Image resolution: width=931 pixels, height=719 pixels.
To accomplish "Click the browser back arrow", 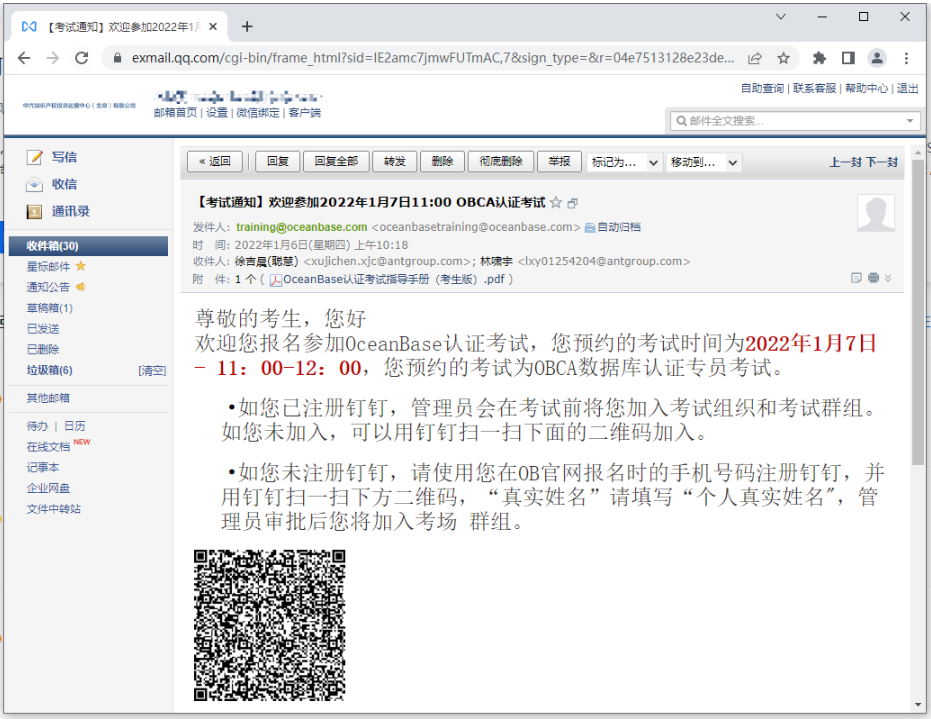I will coord(24,58).
